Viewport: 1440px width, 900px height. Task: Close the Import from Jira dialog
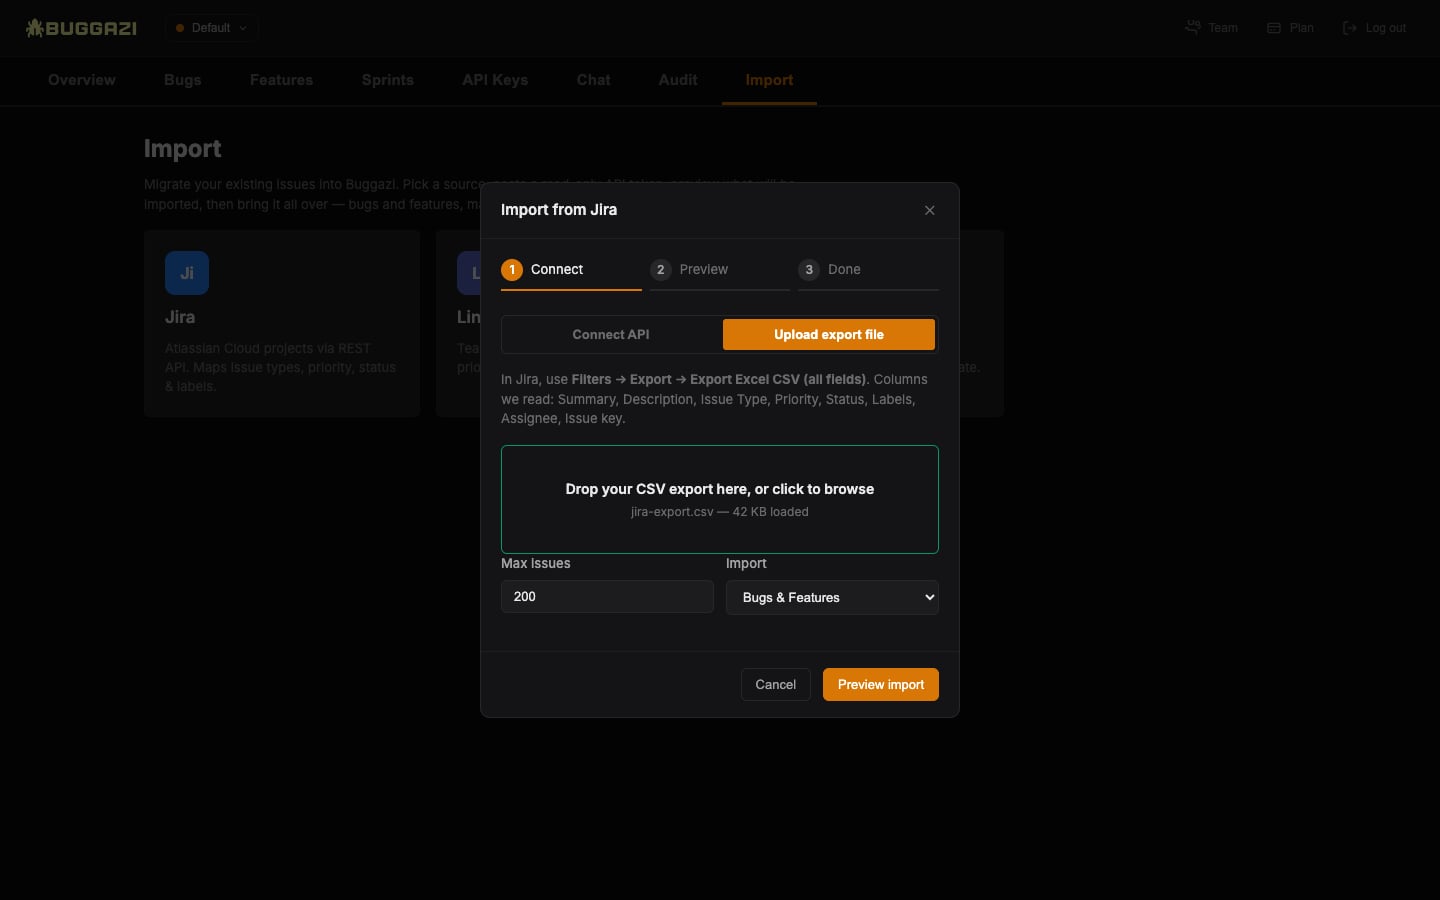point(930,210)
